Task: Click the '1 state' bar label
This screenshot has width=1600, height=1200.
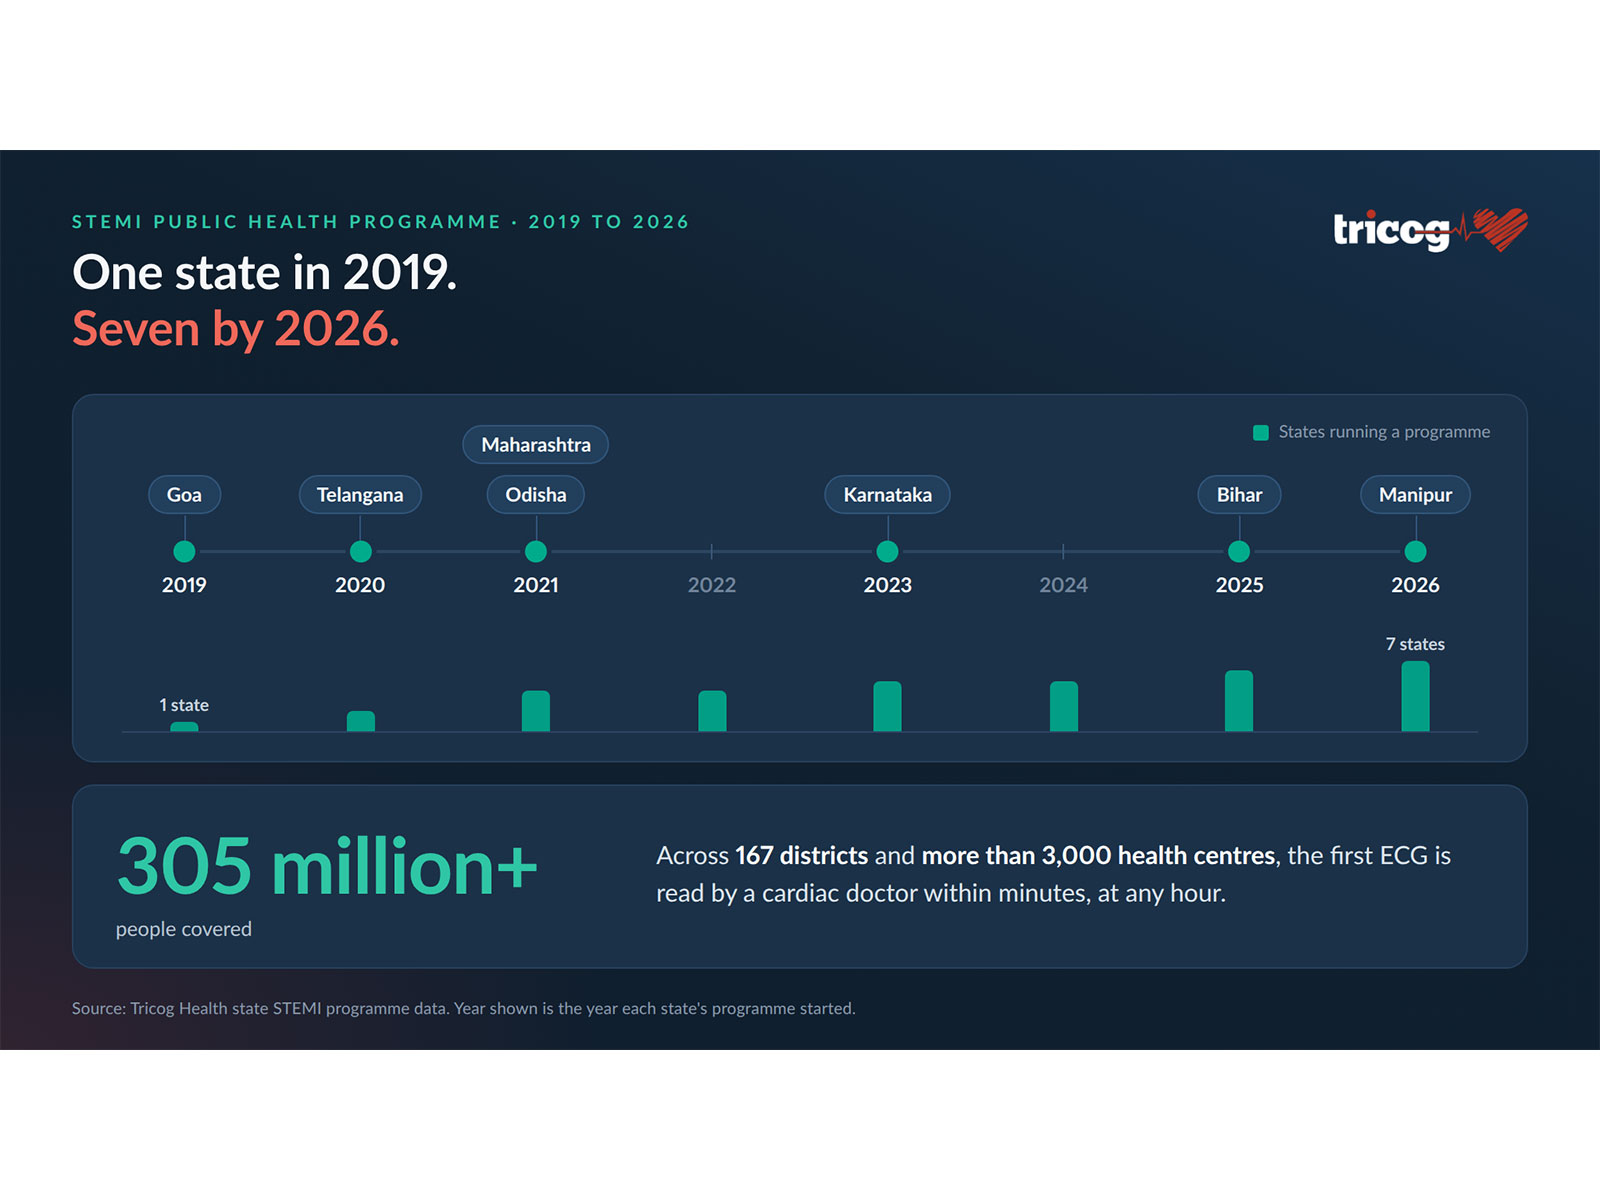Action: 184,705
